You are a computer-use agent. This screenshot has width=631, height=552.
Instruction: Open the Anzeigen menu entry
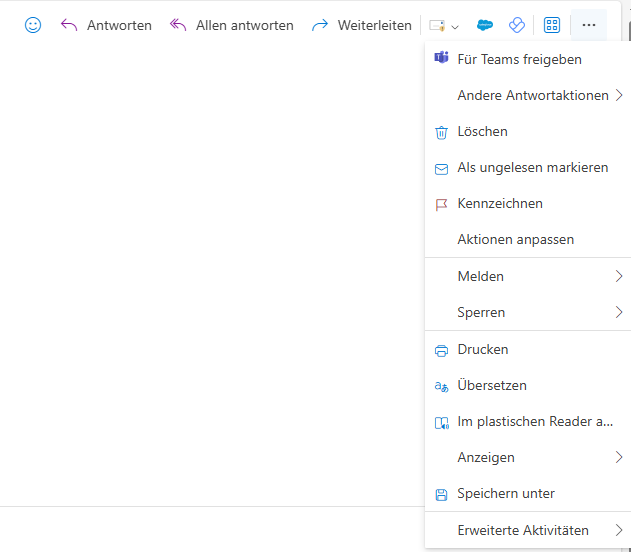click(x=528, y=457)
